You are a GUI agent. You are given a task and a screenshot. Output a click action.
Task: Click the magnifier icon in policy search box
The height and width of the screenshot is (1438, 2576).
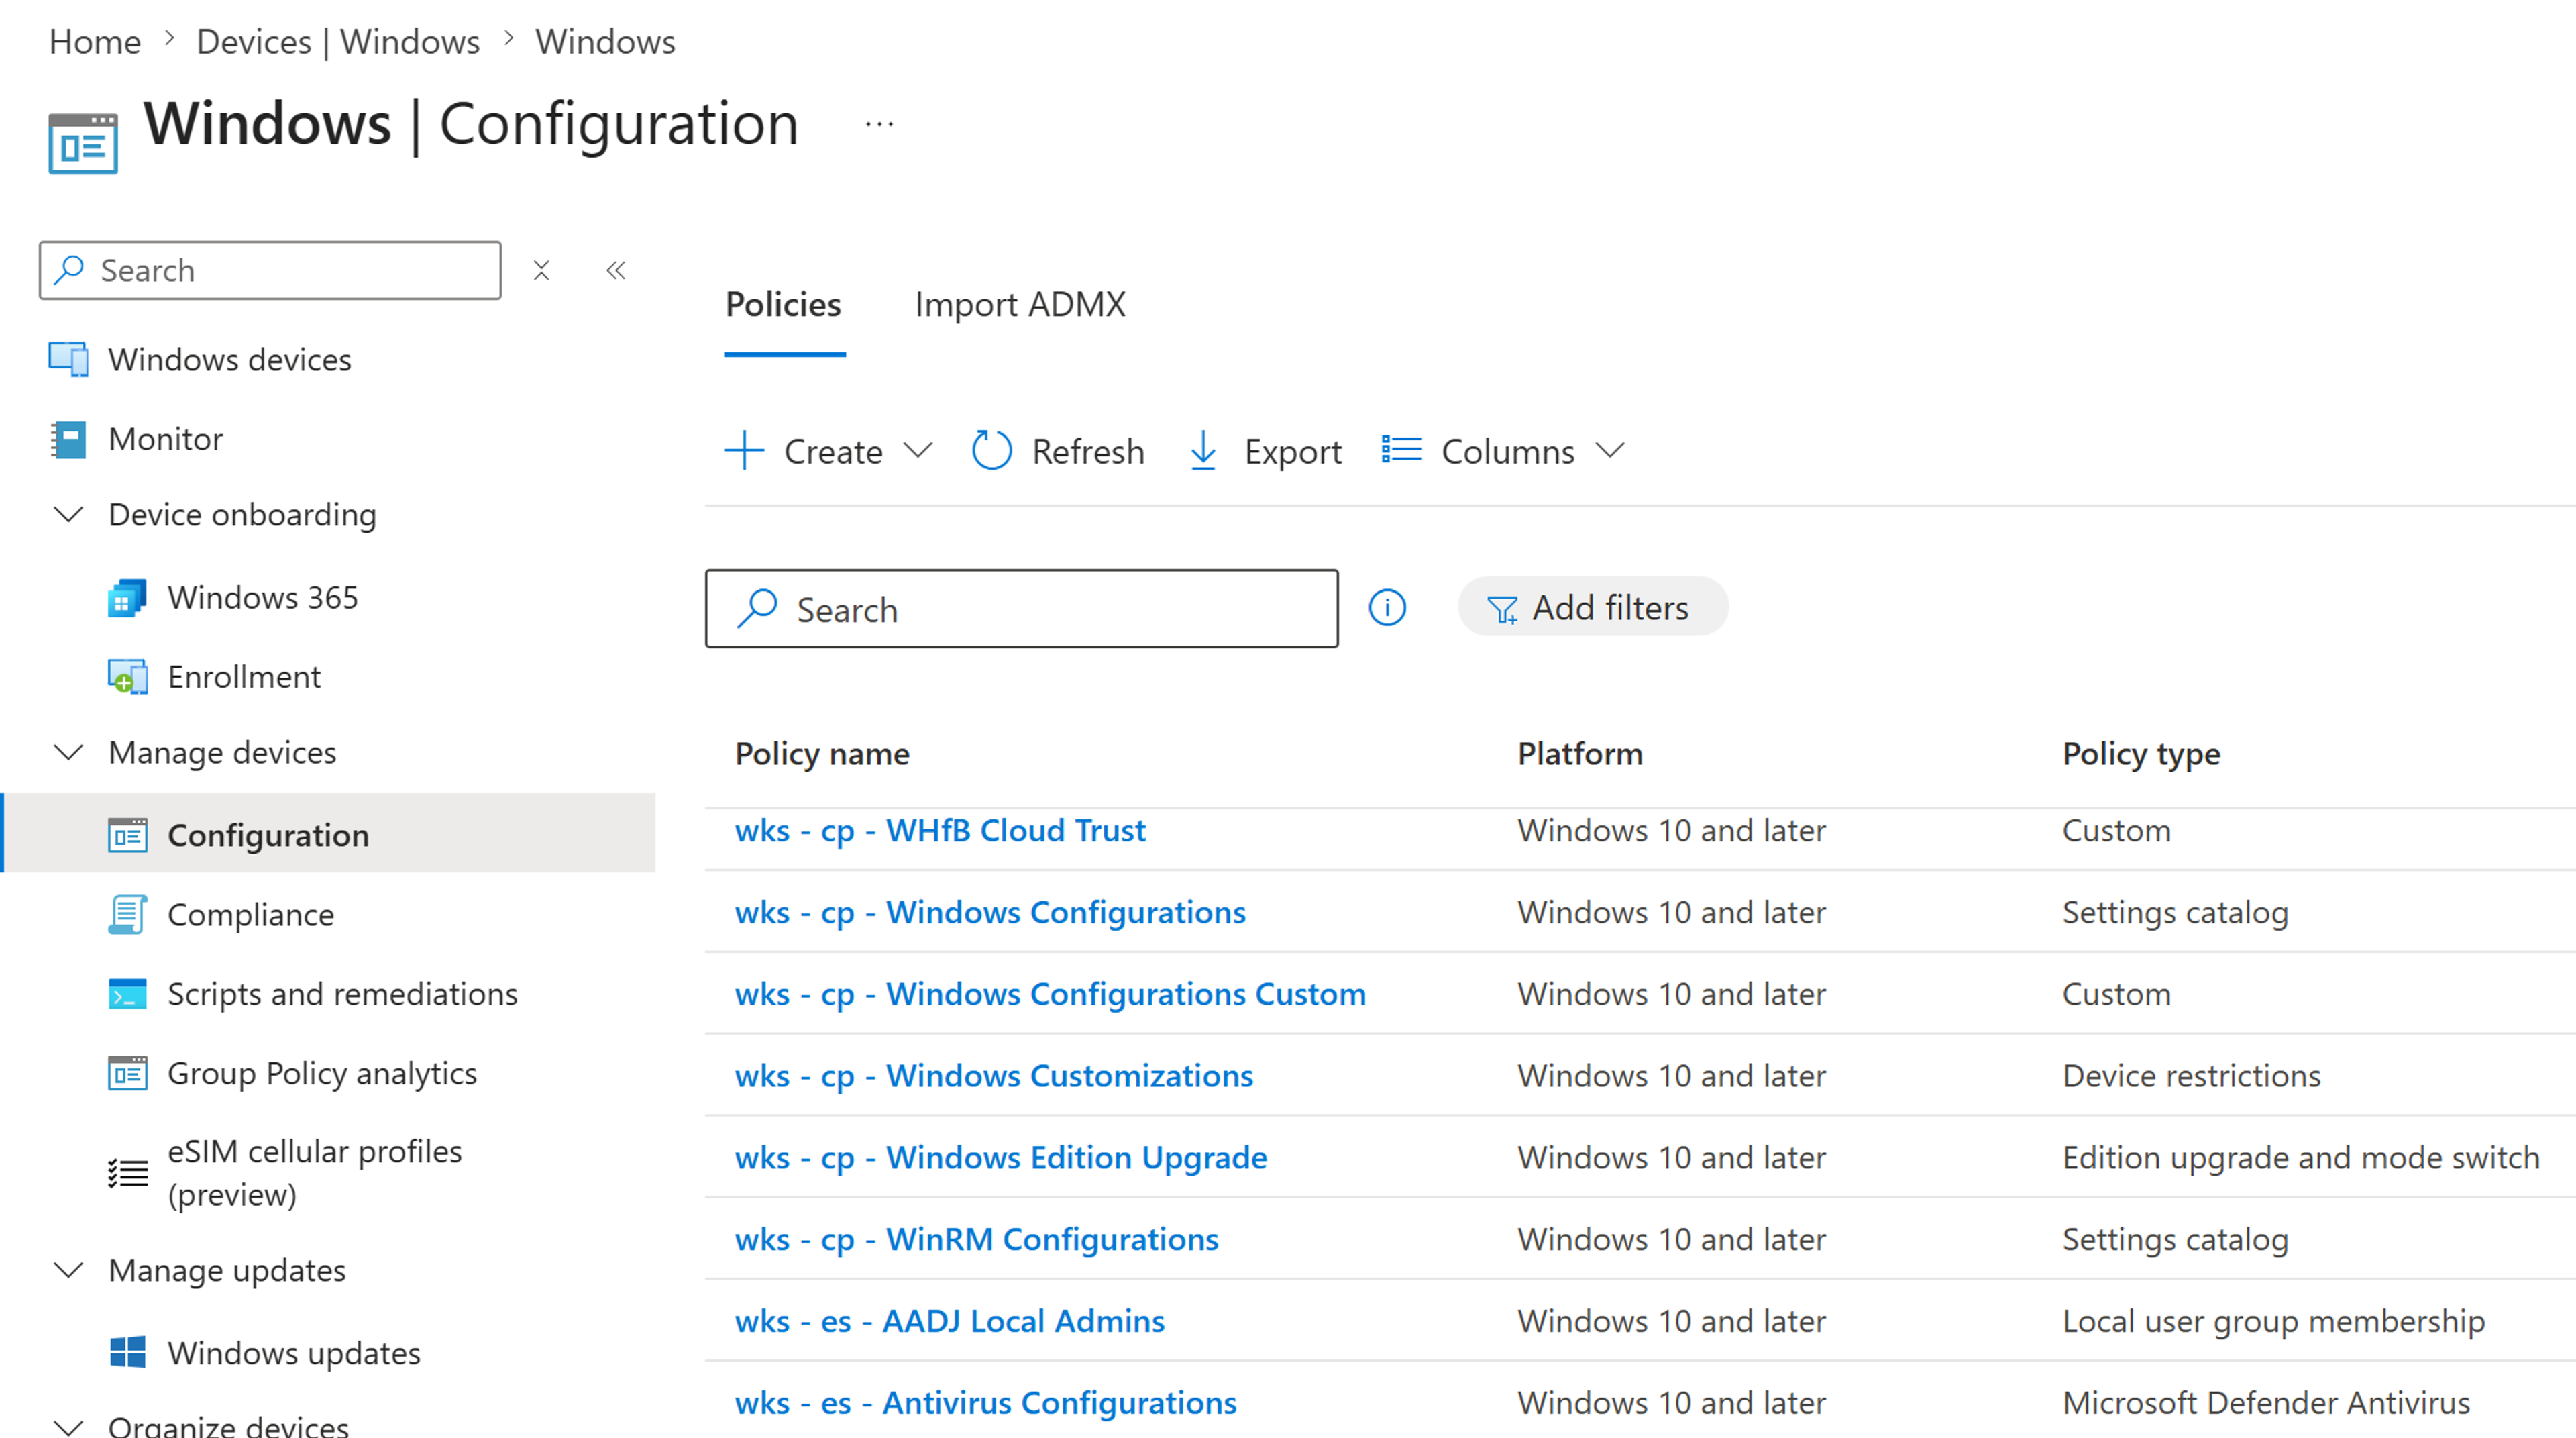click(x=757, y=608)
